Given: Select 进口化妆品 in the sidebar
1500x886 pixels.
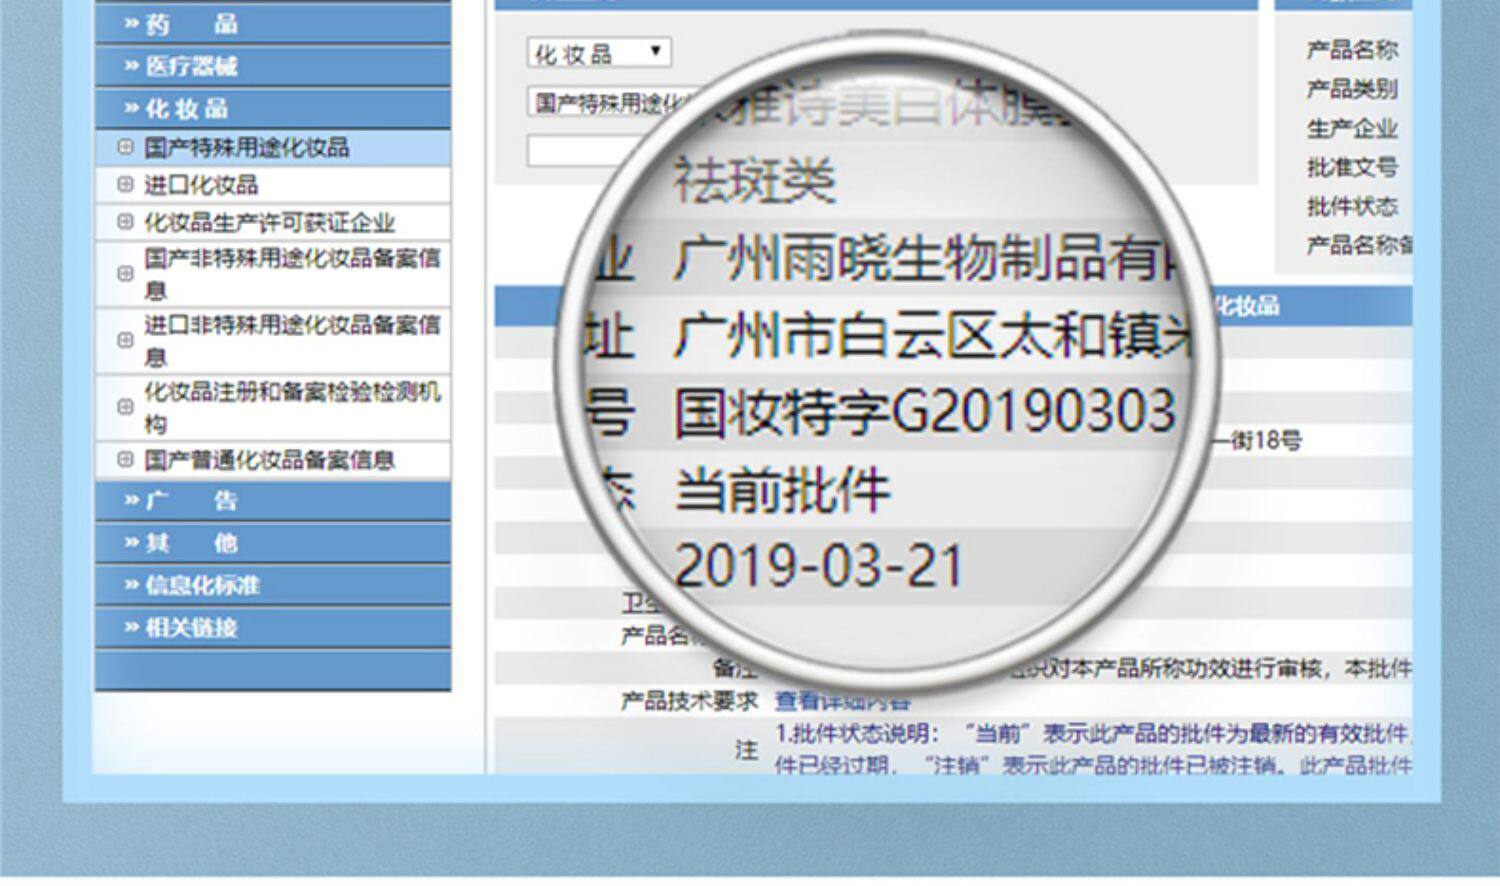Looking at the screenshot, I should click(x=201, y=185).
